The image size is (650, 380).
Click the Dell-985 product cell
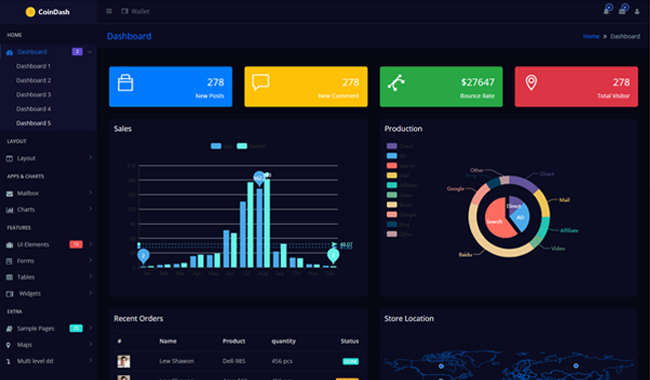point(234,361)
